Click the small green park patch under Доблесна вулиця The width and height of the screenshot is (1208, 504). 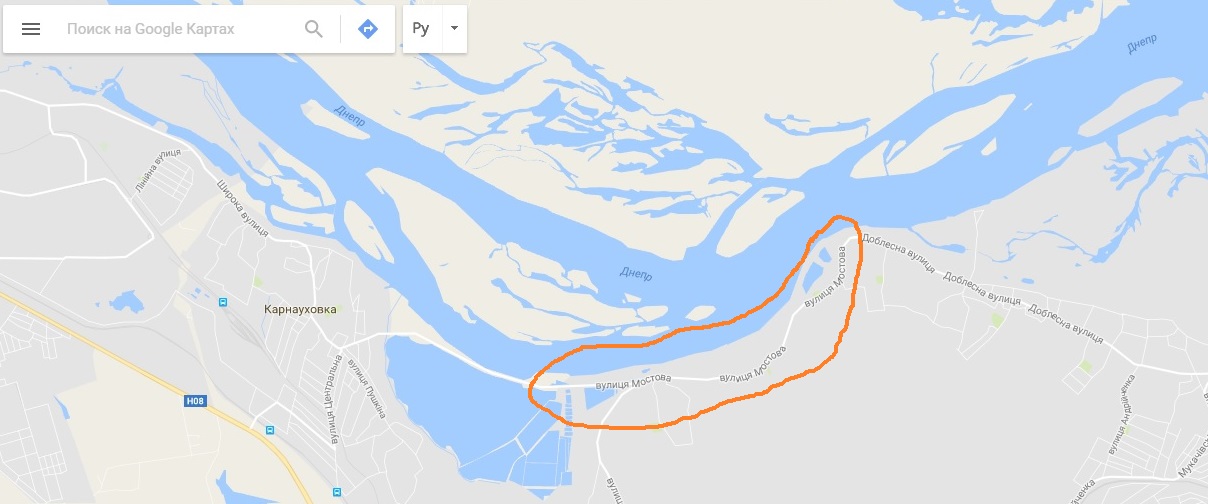997,319
